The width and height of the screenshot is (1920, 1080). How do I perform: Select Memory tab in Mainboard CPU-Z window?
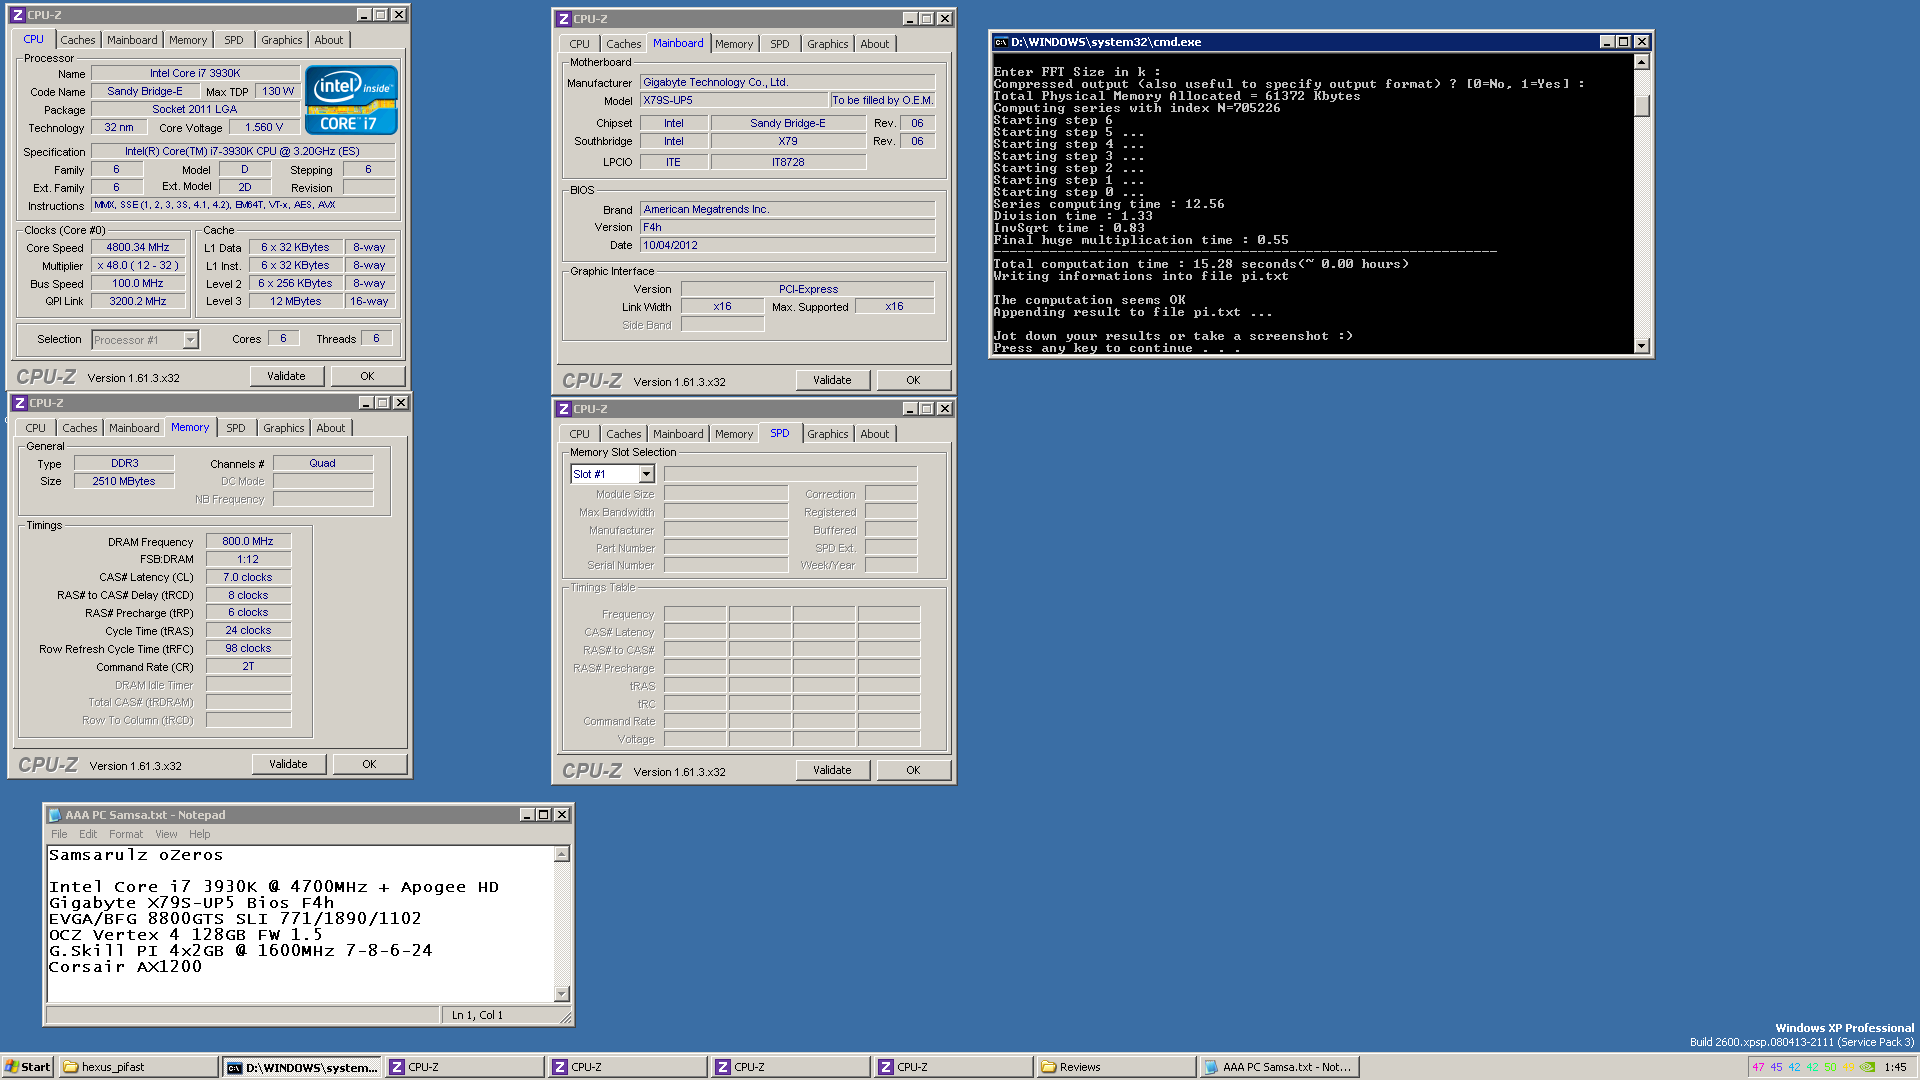(733, 44)
